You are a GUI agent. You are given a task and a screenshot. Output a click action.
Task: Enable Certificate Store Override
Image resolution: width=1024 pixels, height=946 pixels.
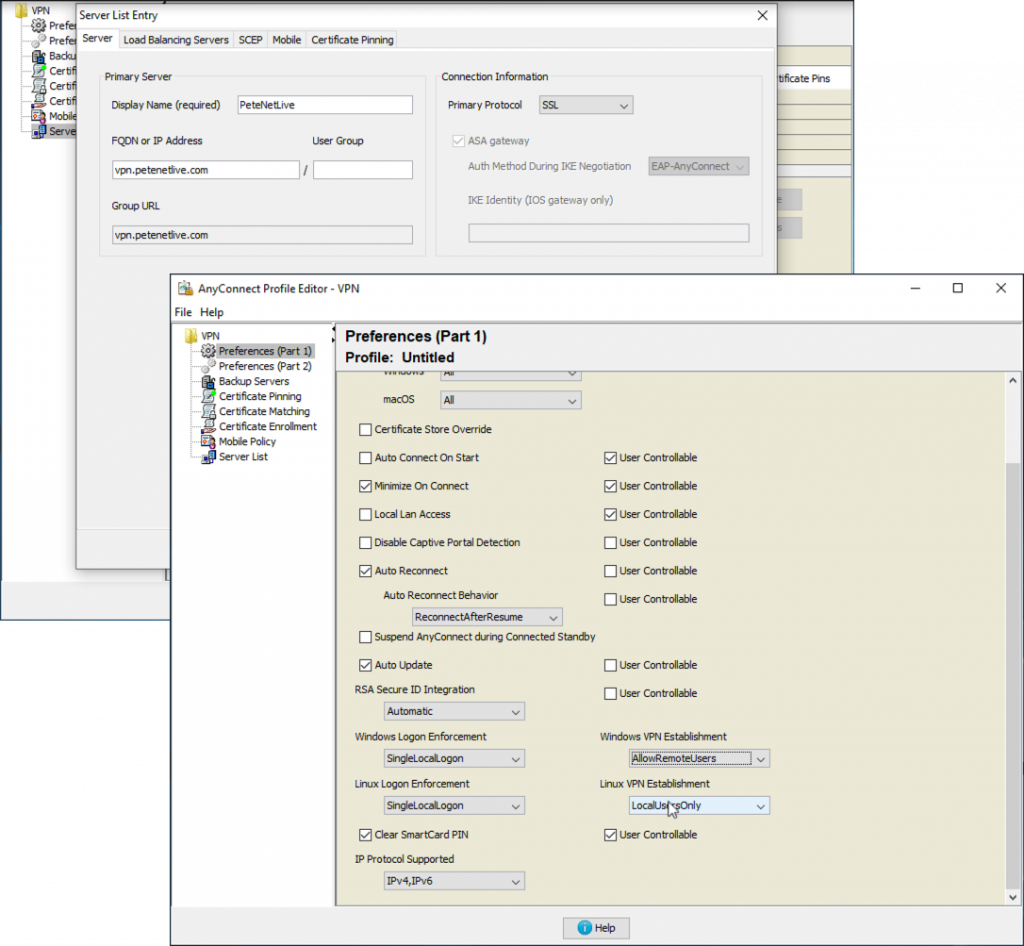pyautogui.click(x=366, y=430)
